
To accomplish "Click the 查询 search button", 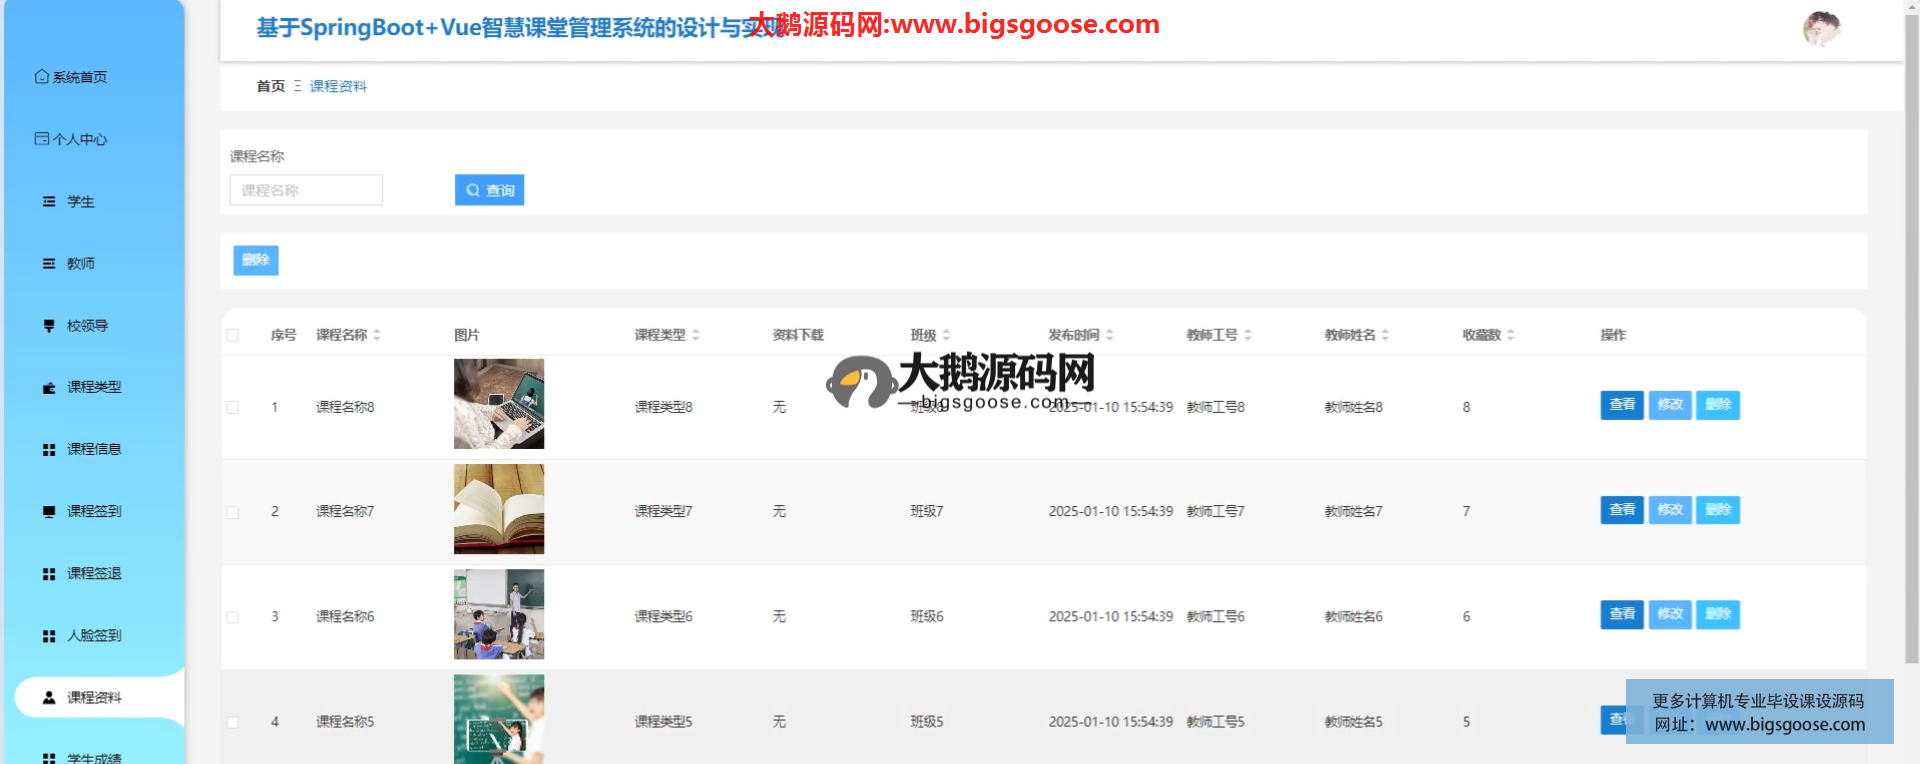I will (489, 190).
